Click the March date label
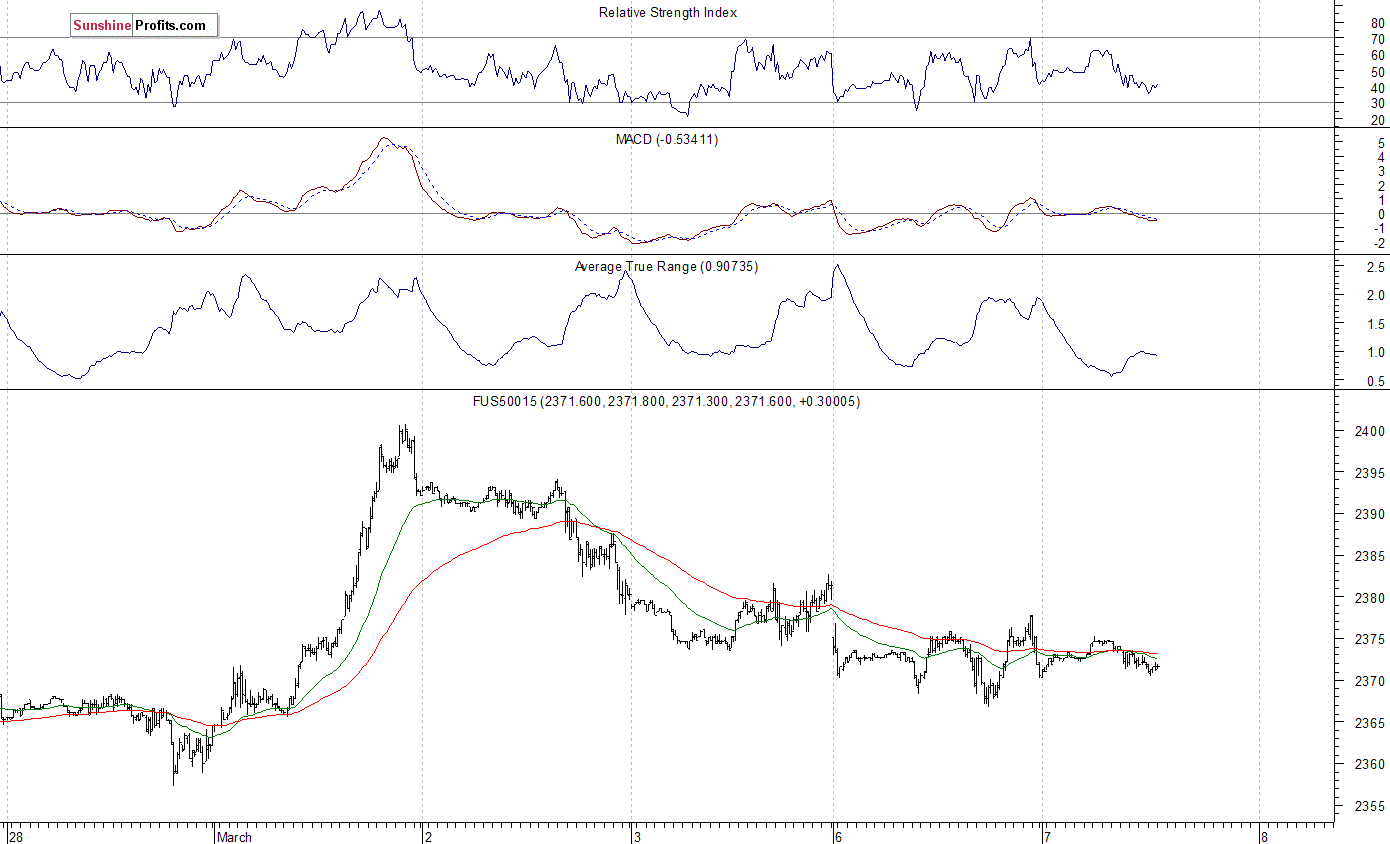The width and height of the screenshot is (1390, 844). point(236,836)
